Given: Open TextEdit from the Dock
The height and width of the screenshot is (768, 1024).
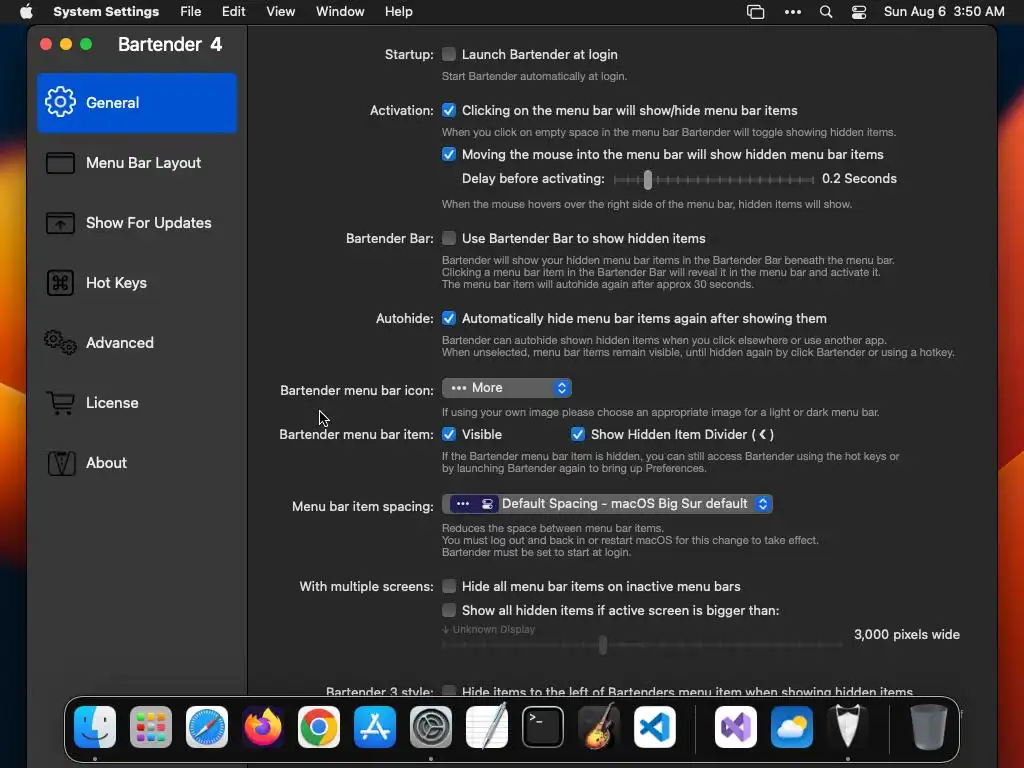Looking at the screenshot, I should point(487,726).
